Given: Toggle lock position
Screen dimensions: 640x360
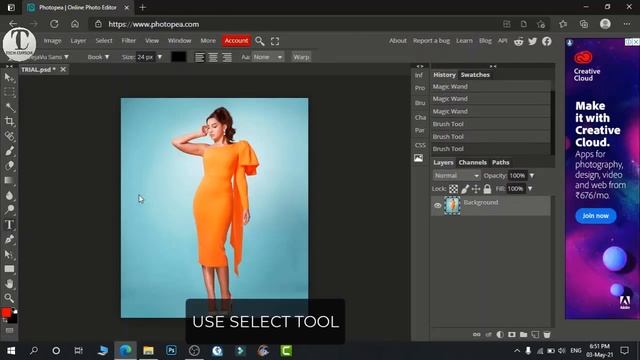Looking at the screenshot, I should [476, 189].
